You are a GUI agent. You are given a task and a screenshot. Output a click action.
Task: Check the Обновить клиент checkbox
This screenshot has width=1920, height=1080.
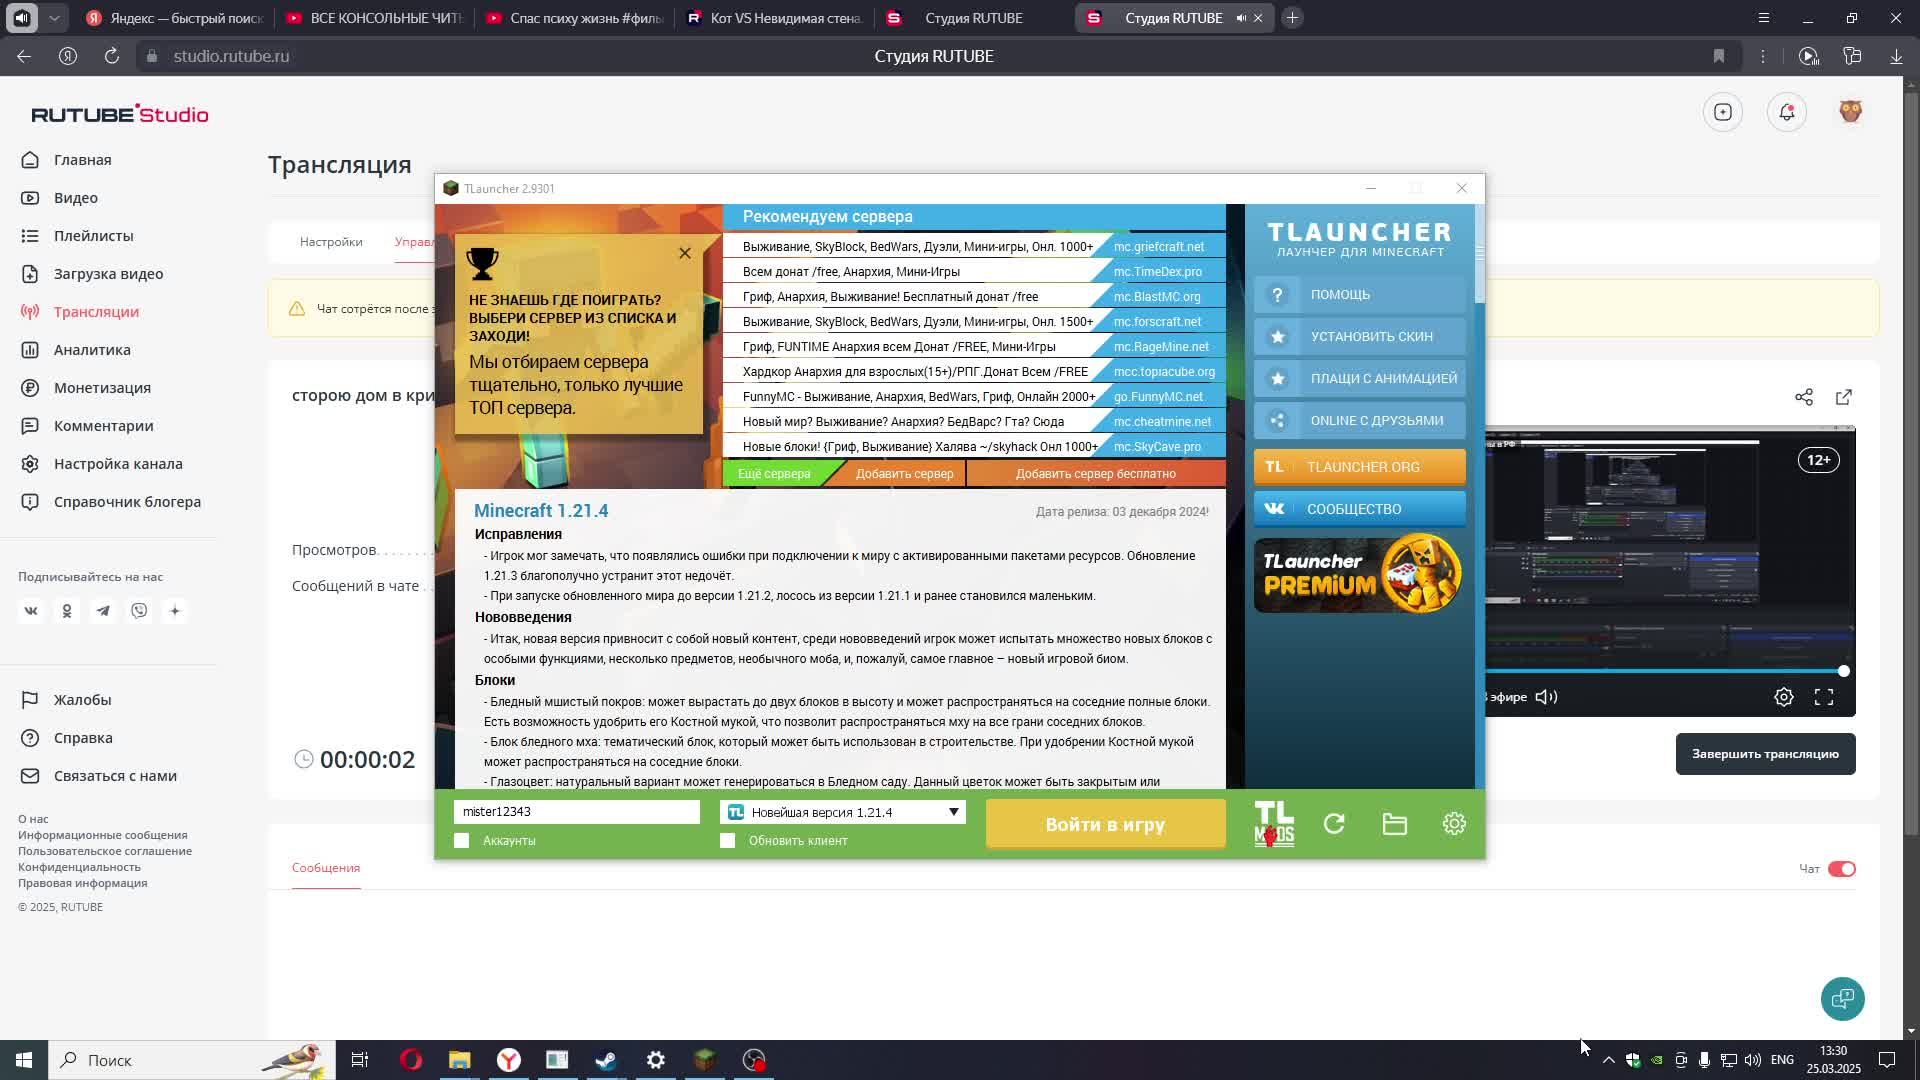tap(728, 841)
